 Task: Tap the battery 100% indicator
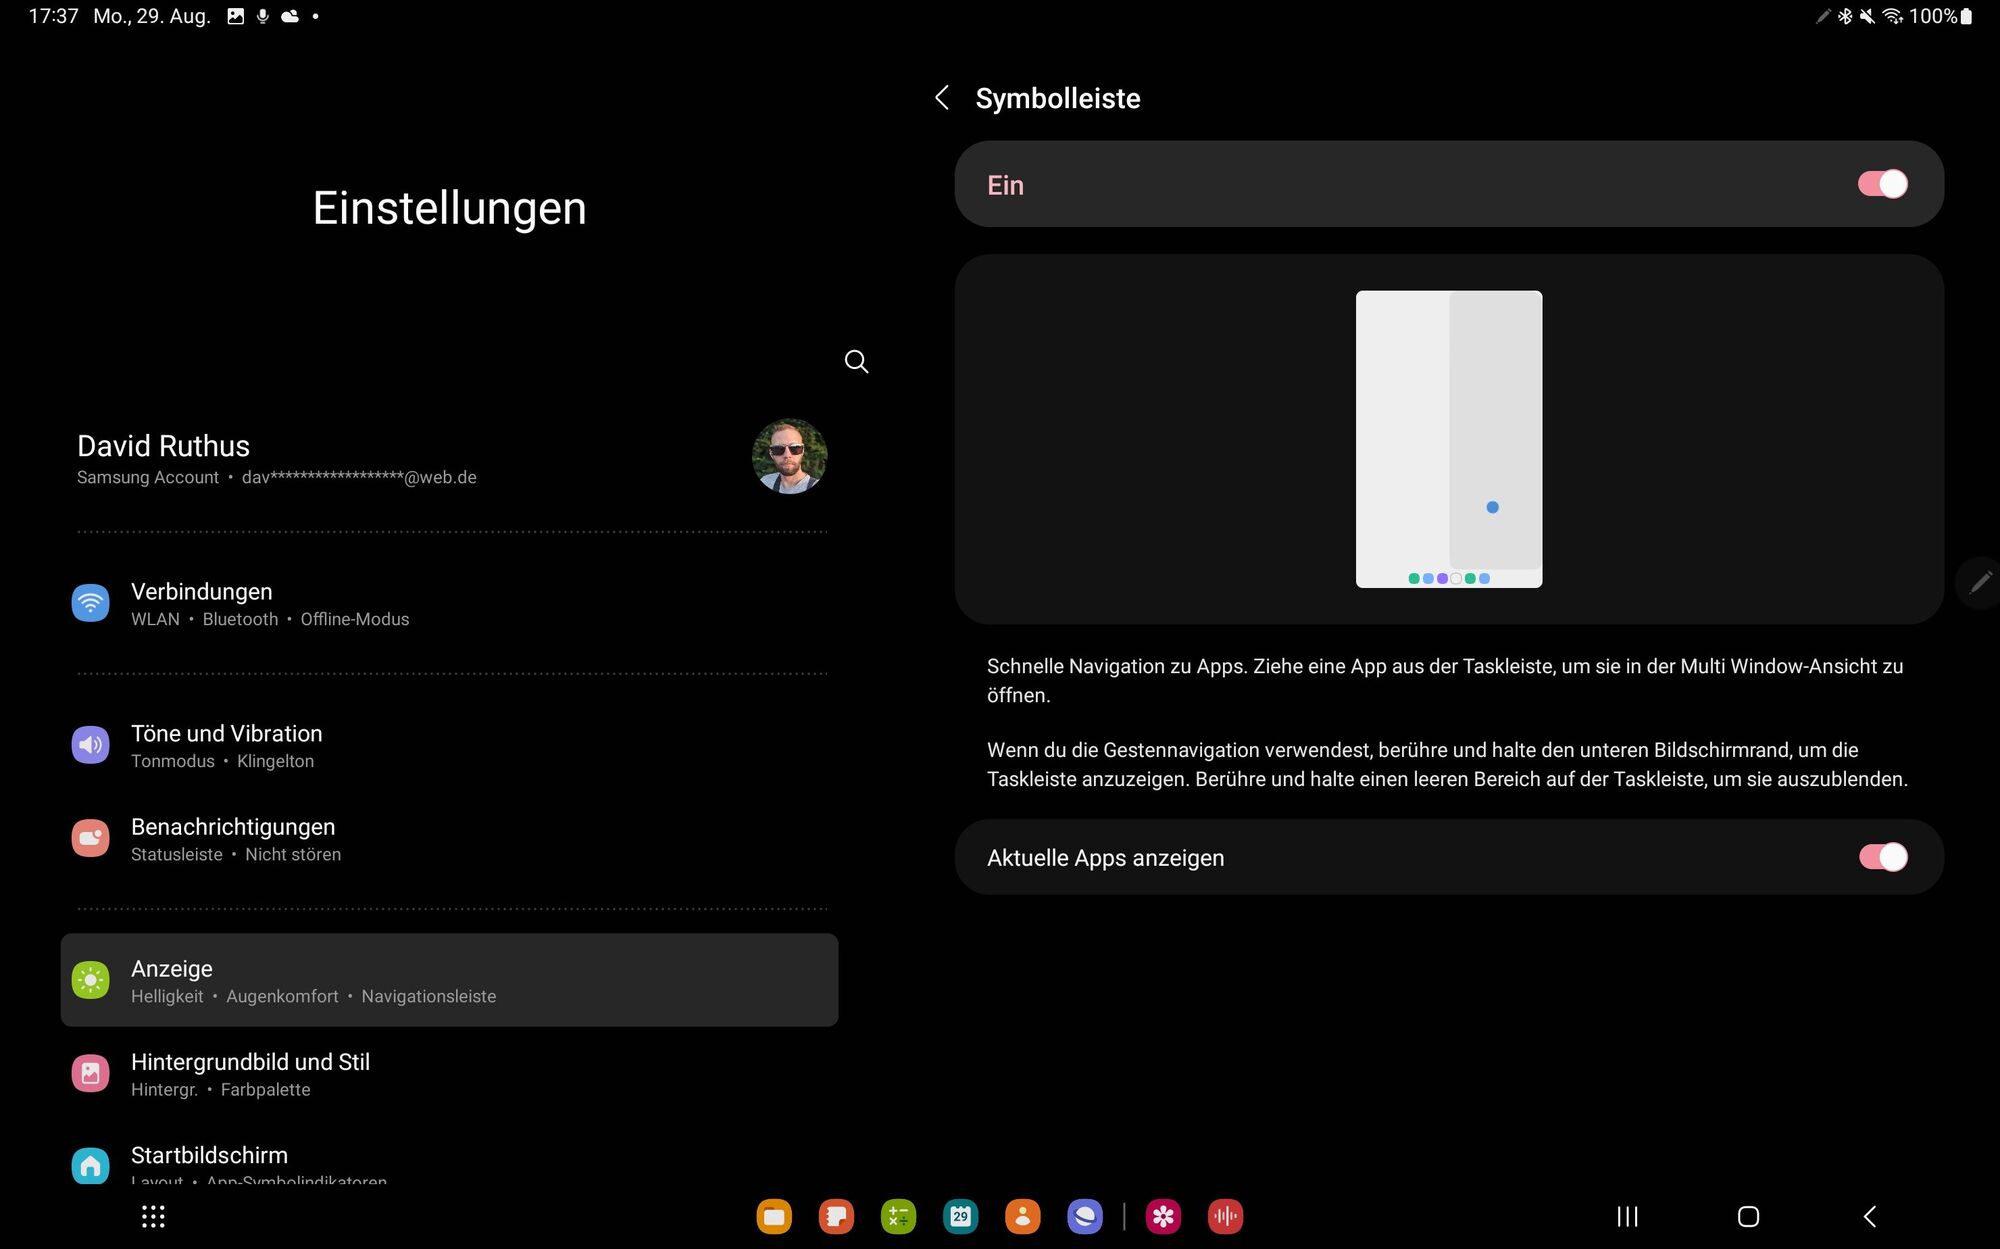1941,16
